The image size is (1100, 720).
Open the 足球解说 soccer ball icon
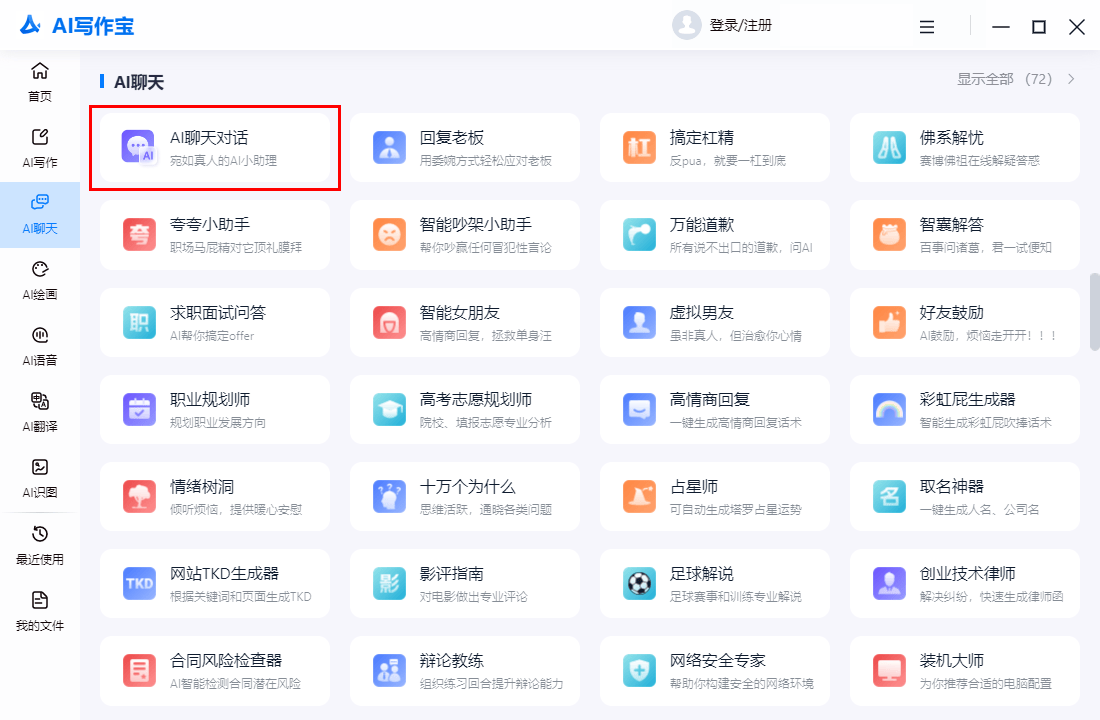pyautogui.click(x=639, y=583)
